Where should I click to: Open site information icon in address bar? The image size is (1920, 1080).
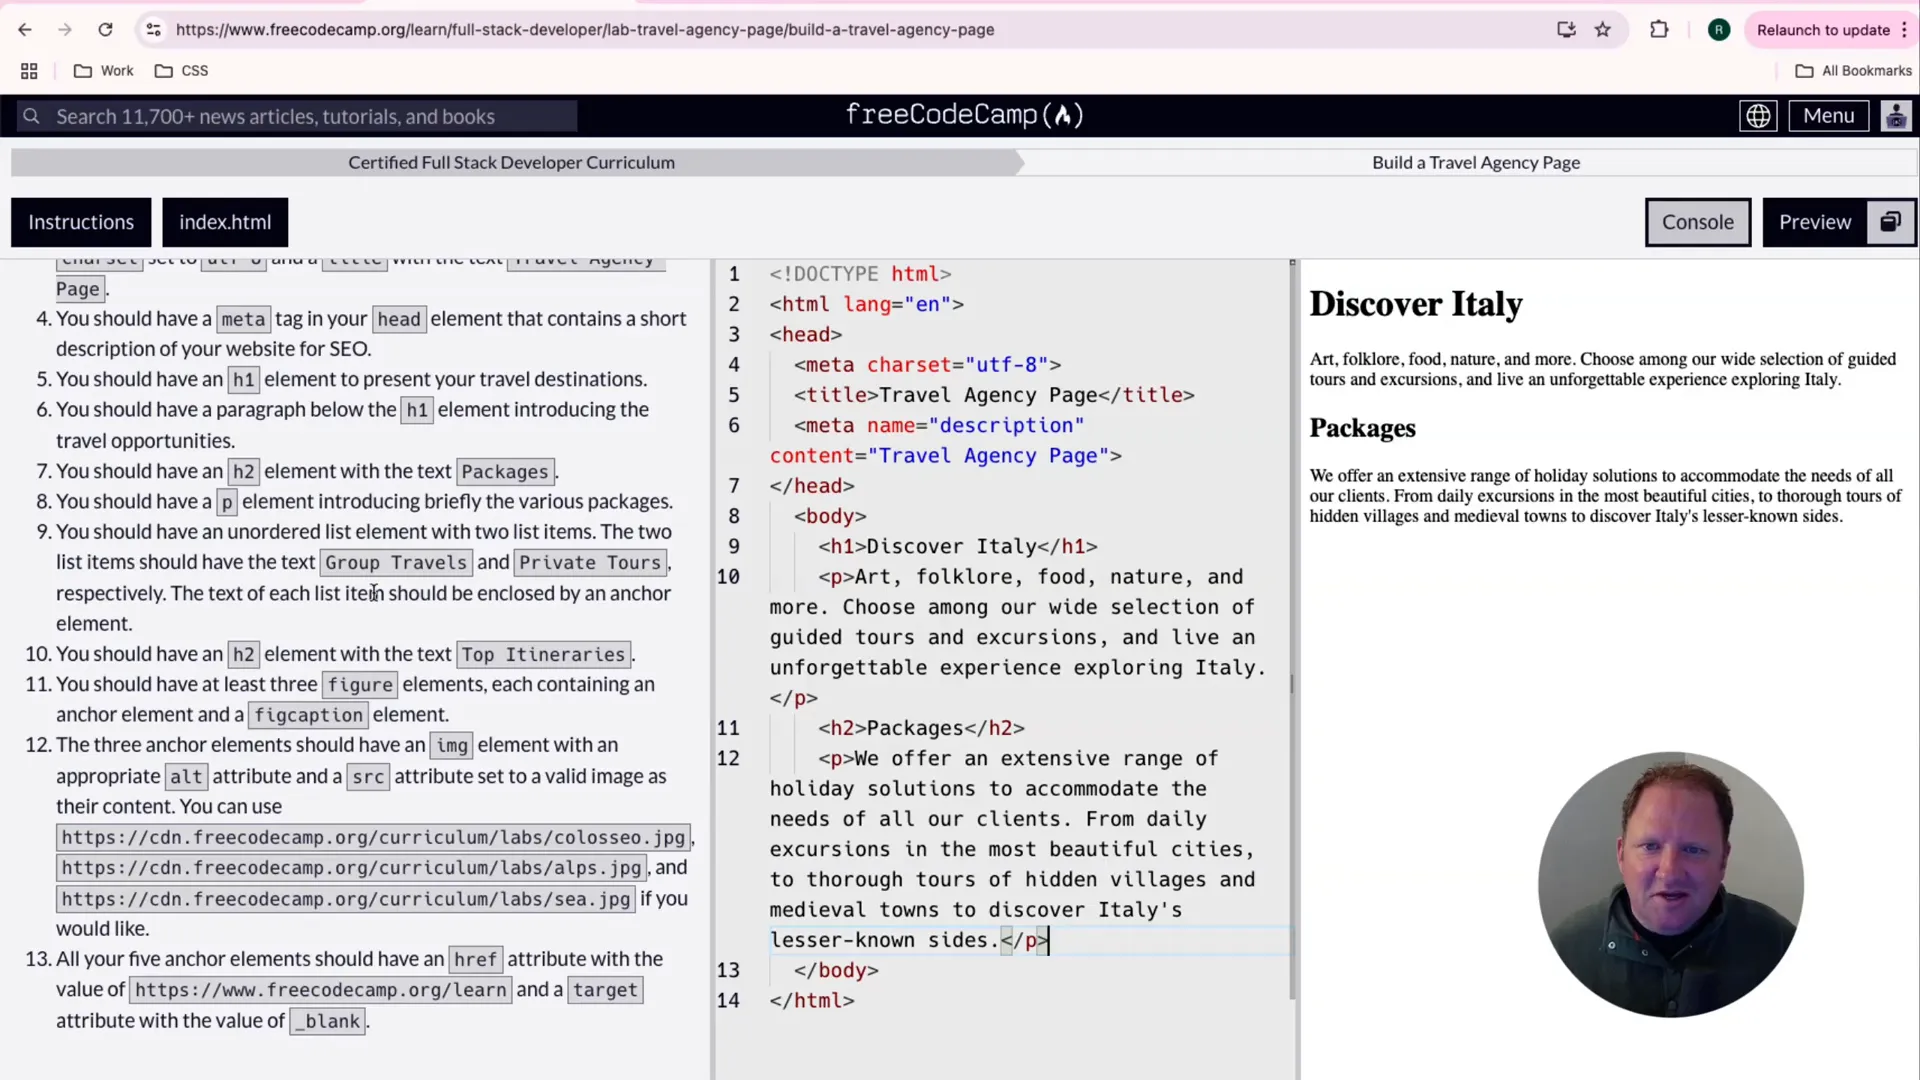(x=153, y=30)
